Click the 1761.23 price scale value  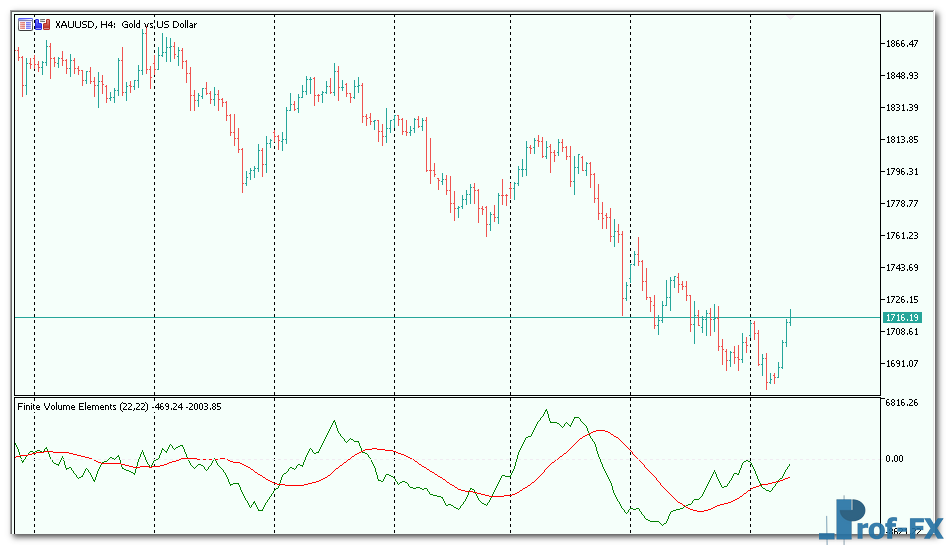point(901,236)
